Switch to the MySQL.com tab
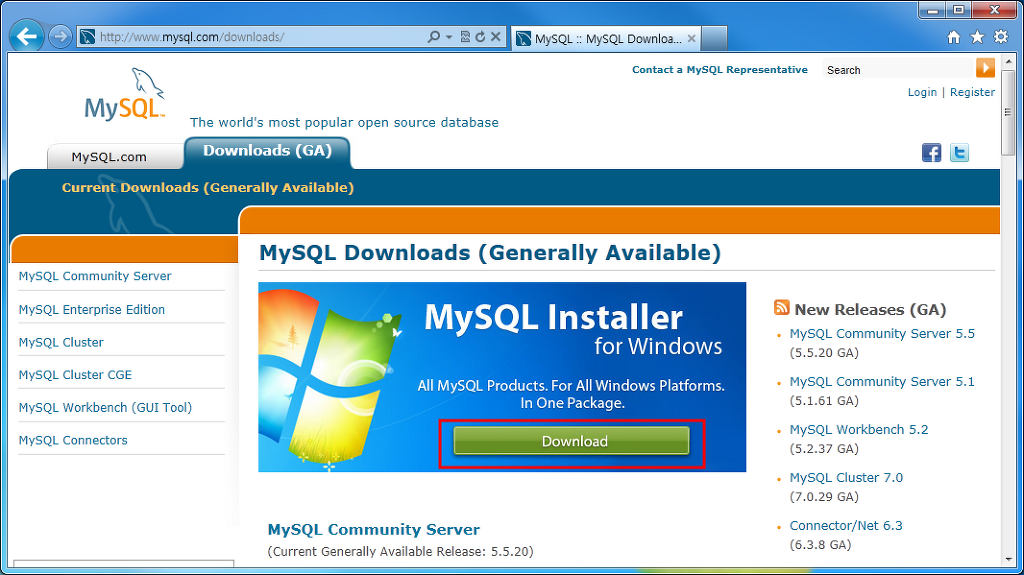 109,157
